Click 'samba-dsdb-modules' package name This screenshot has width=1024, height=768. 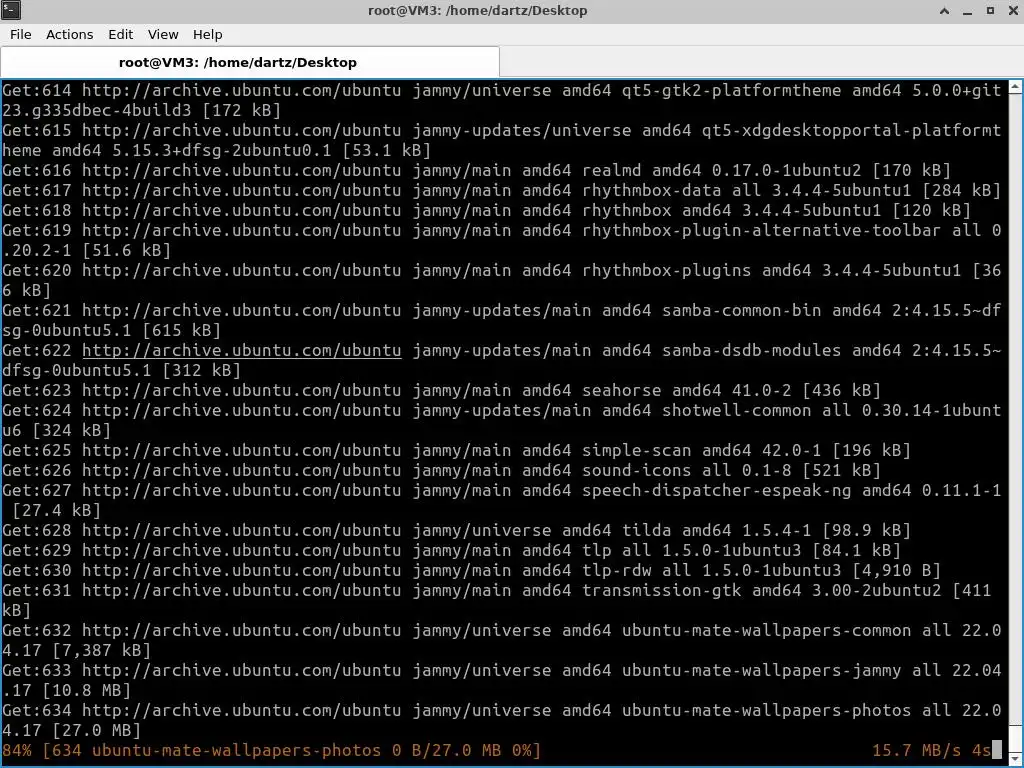[x=752, y=351]
